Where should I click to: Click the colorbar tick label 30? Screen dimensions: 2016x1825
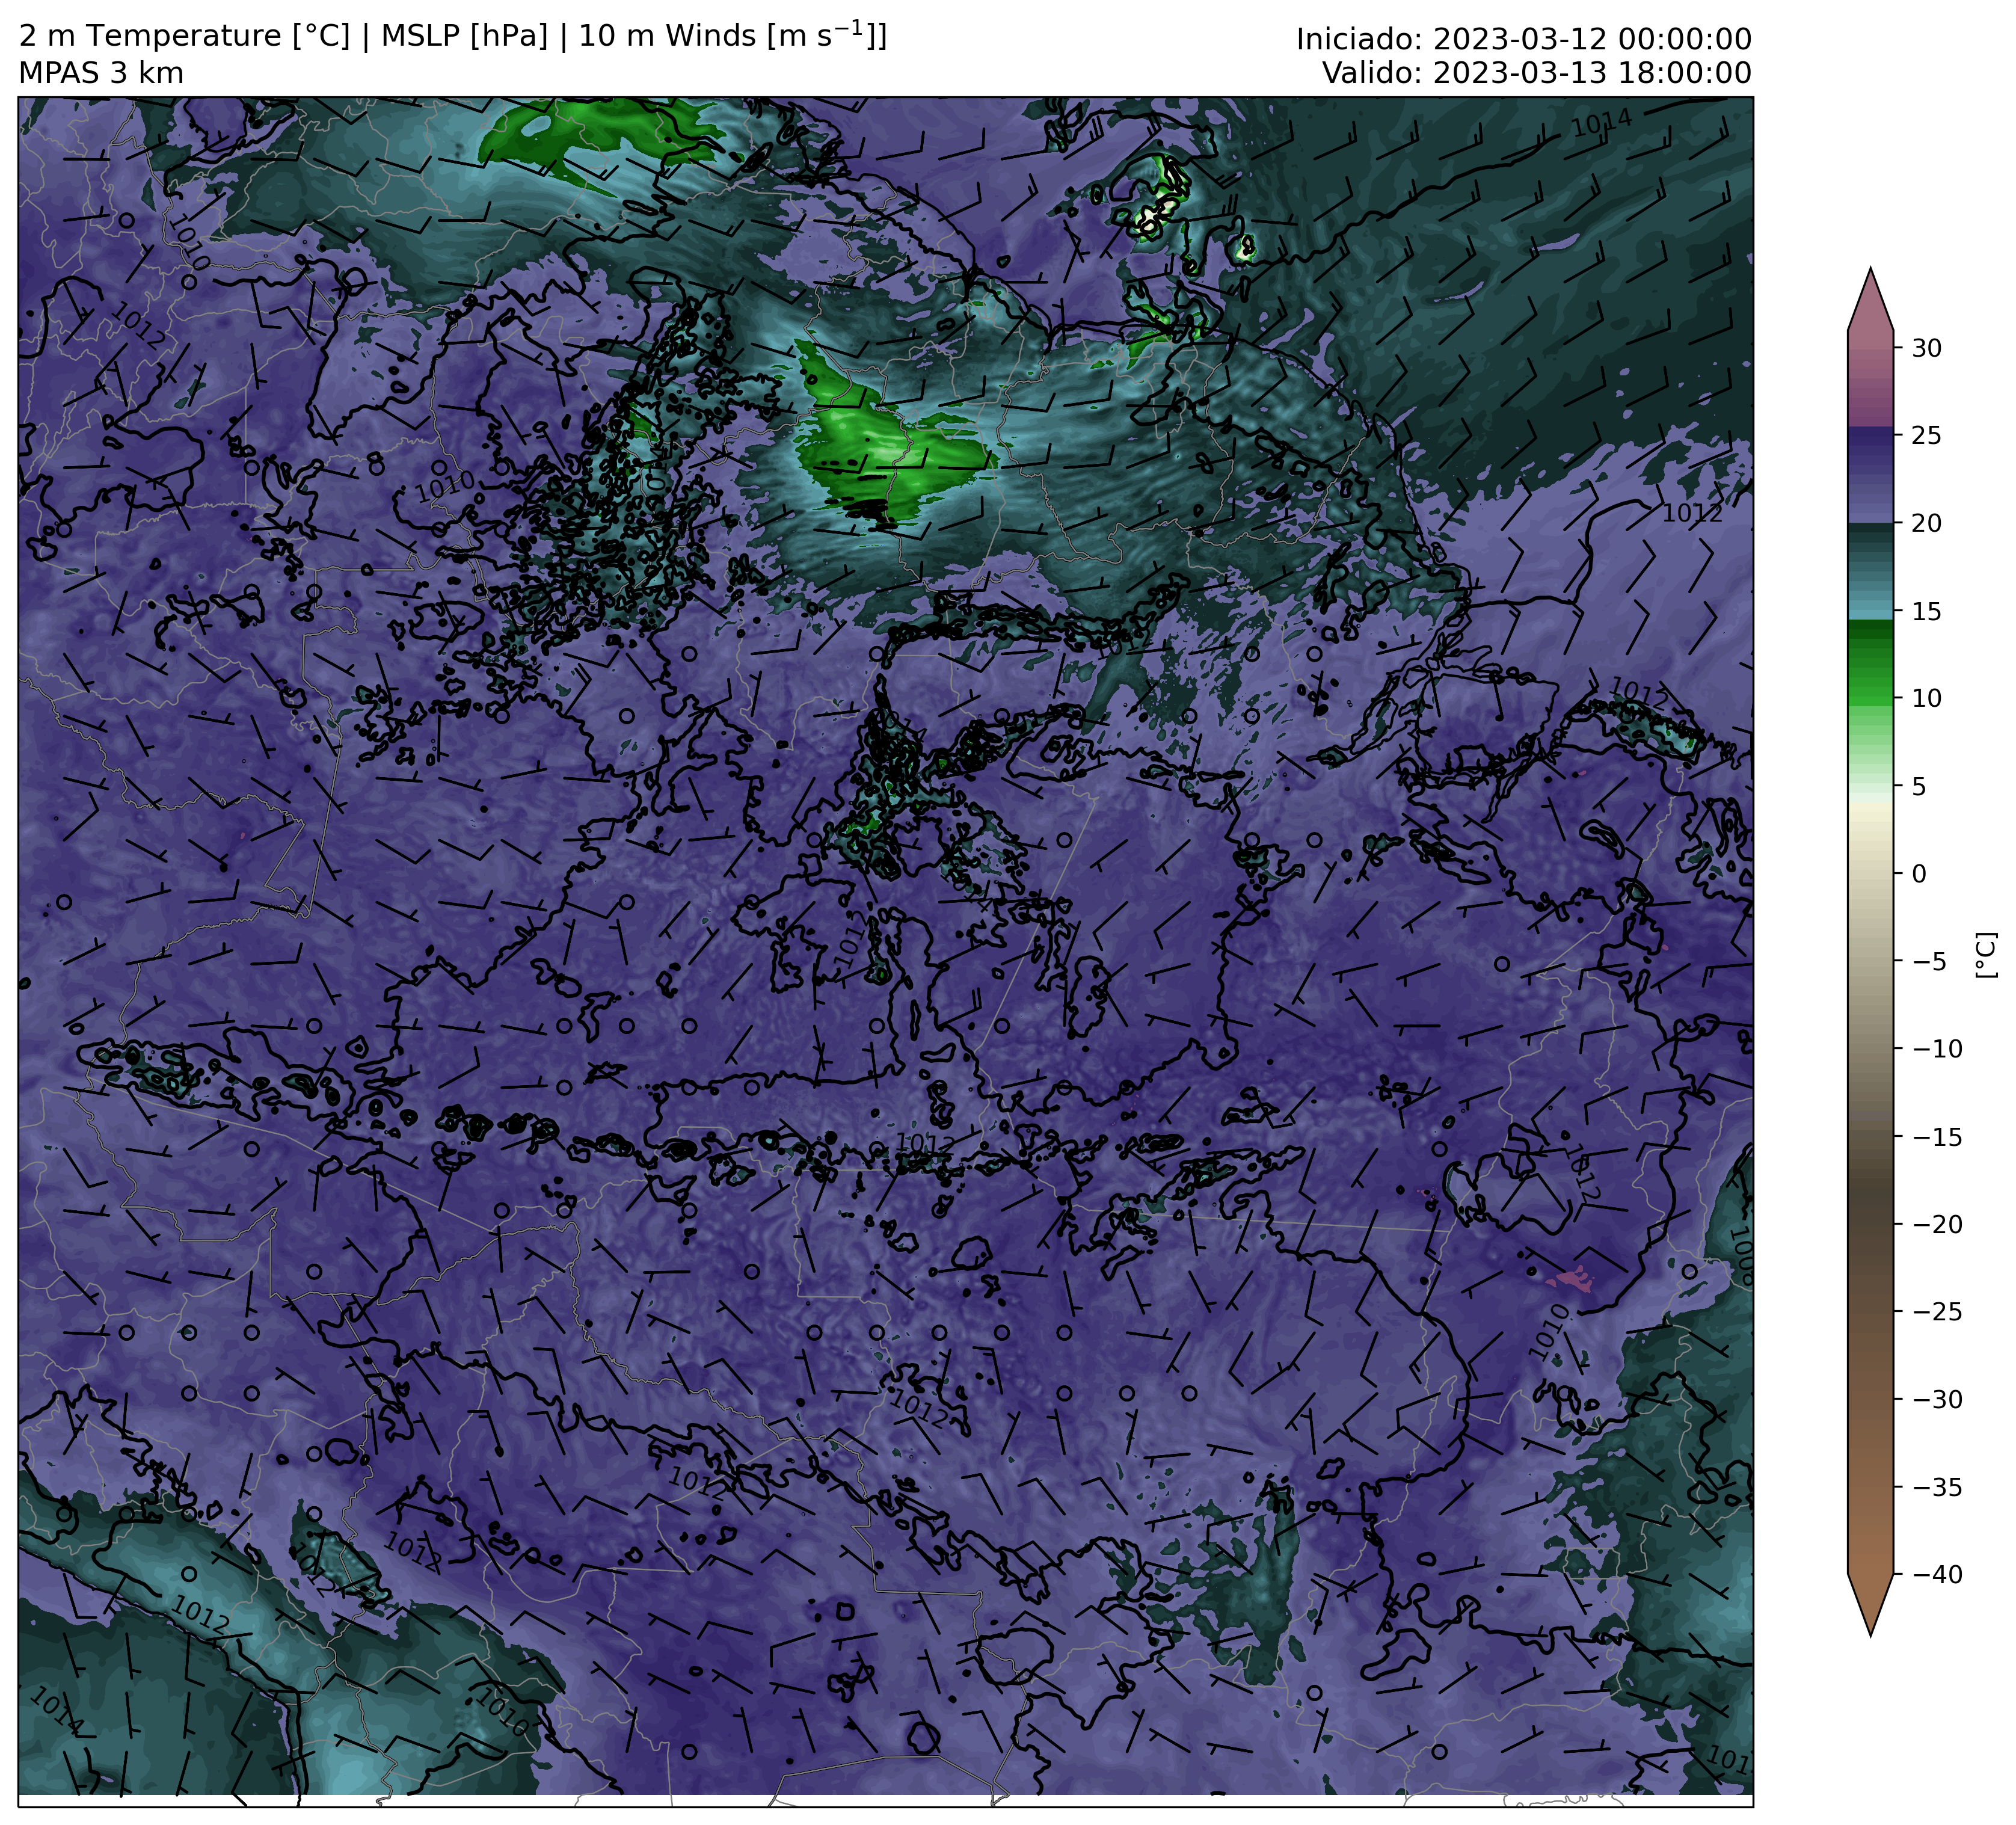click(1927, 348)
